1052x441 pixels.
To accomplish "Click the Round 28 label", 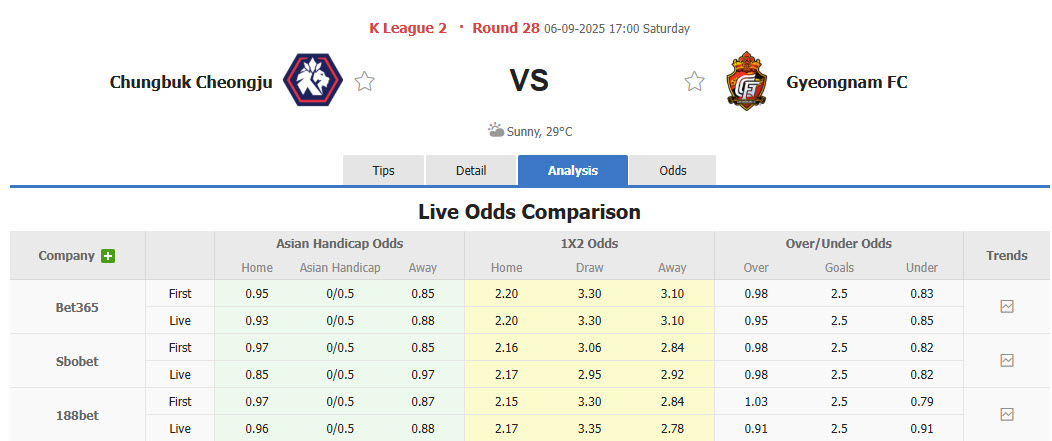I will [x=507, y=28].
